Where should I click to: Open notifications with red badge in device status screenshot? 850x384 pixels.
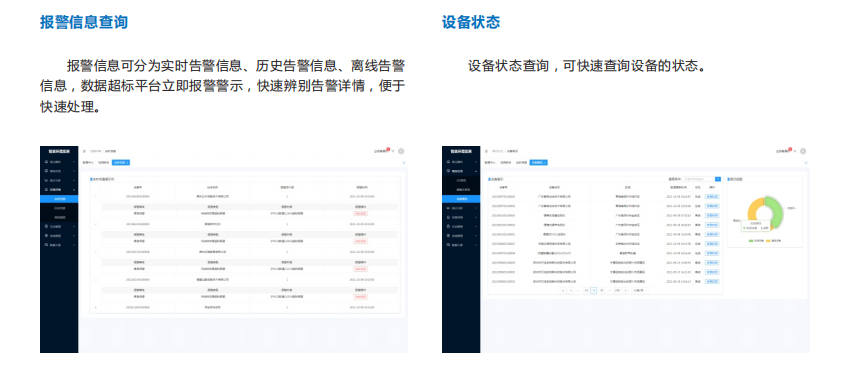pos(784,151)
